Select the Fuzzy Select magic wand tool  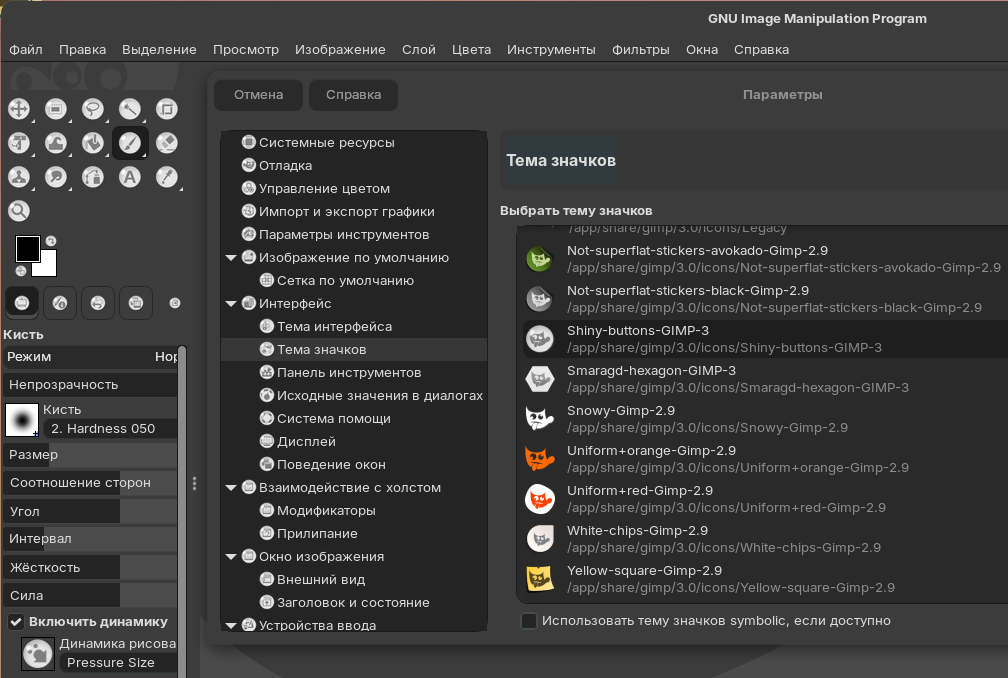click(x=130, y=109)
